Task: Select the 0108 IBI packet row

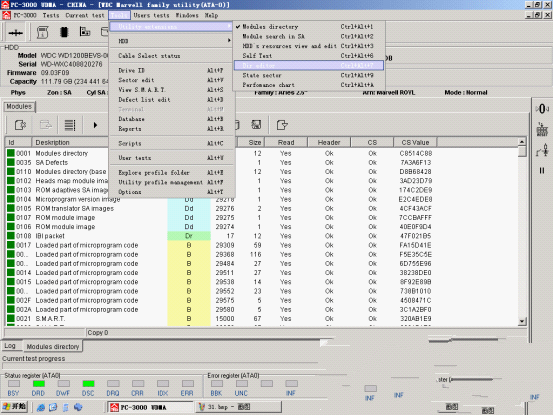Action: point(261,236)
